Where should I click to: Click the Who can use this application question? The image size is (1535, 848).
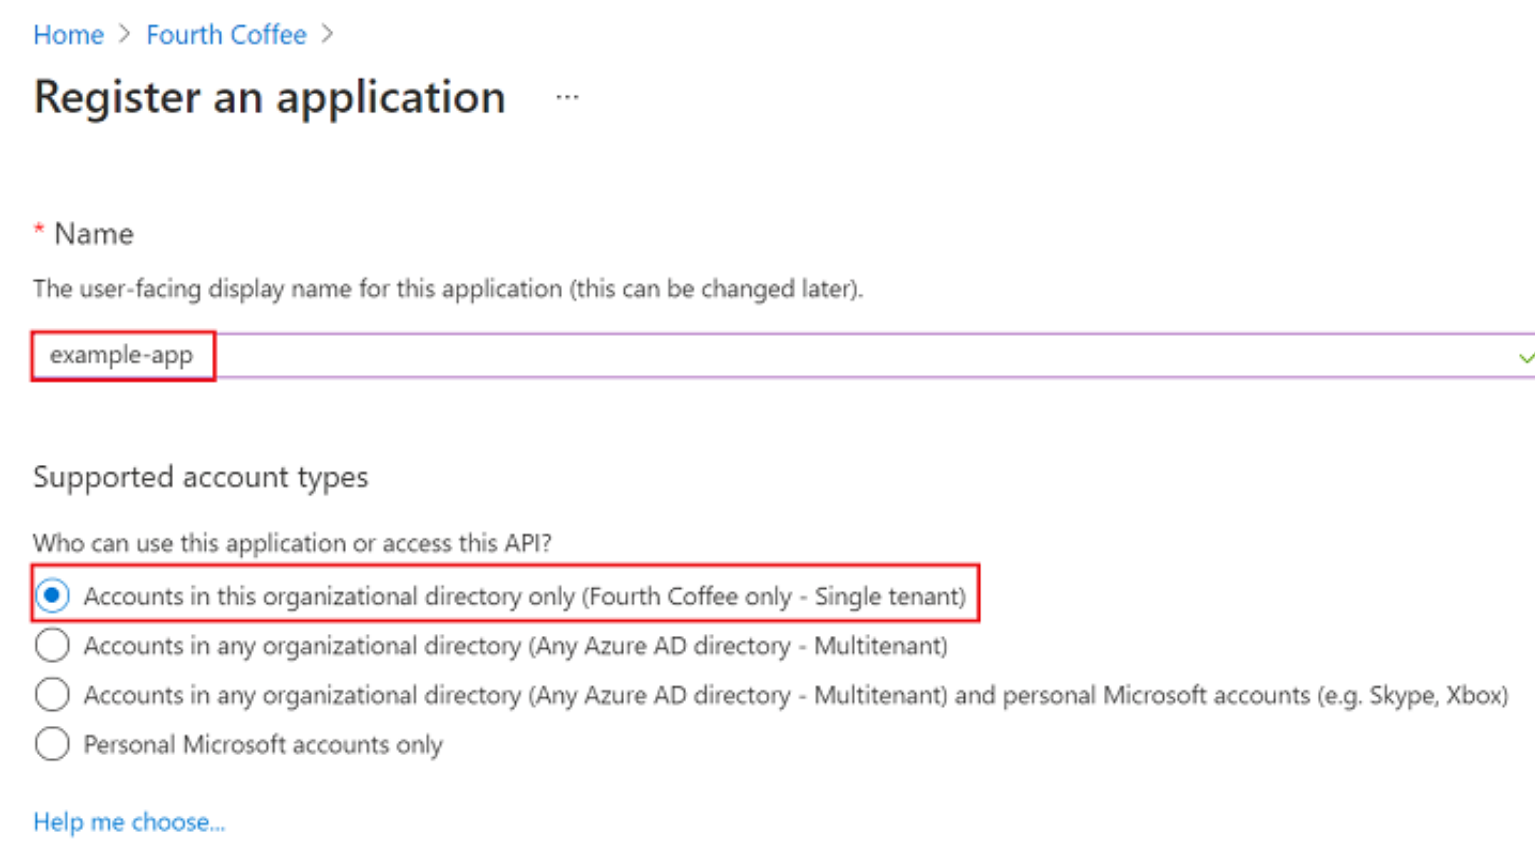292,543
